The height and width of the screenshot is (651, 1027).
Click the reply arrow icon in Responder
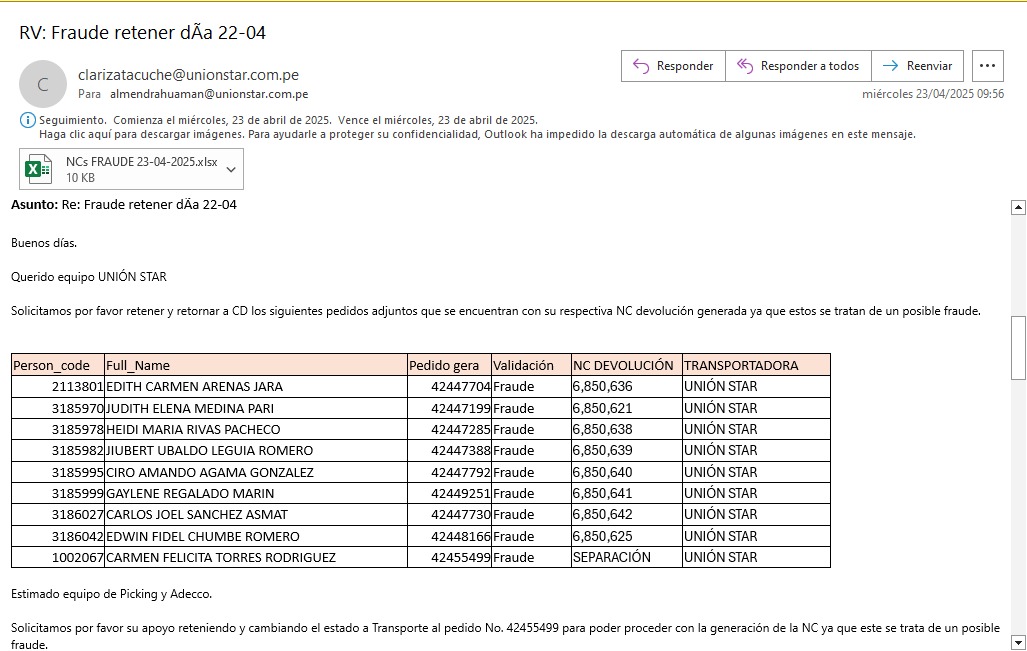click(642, 66)
